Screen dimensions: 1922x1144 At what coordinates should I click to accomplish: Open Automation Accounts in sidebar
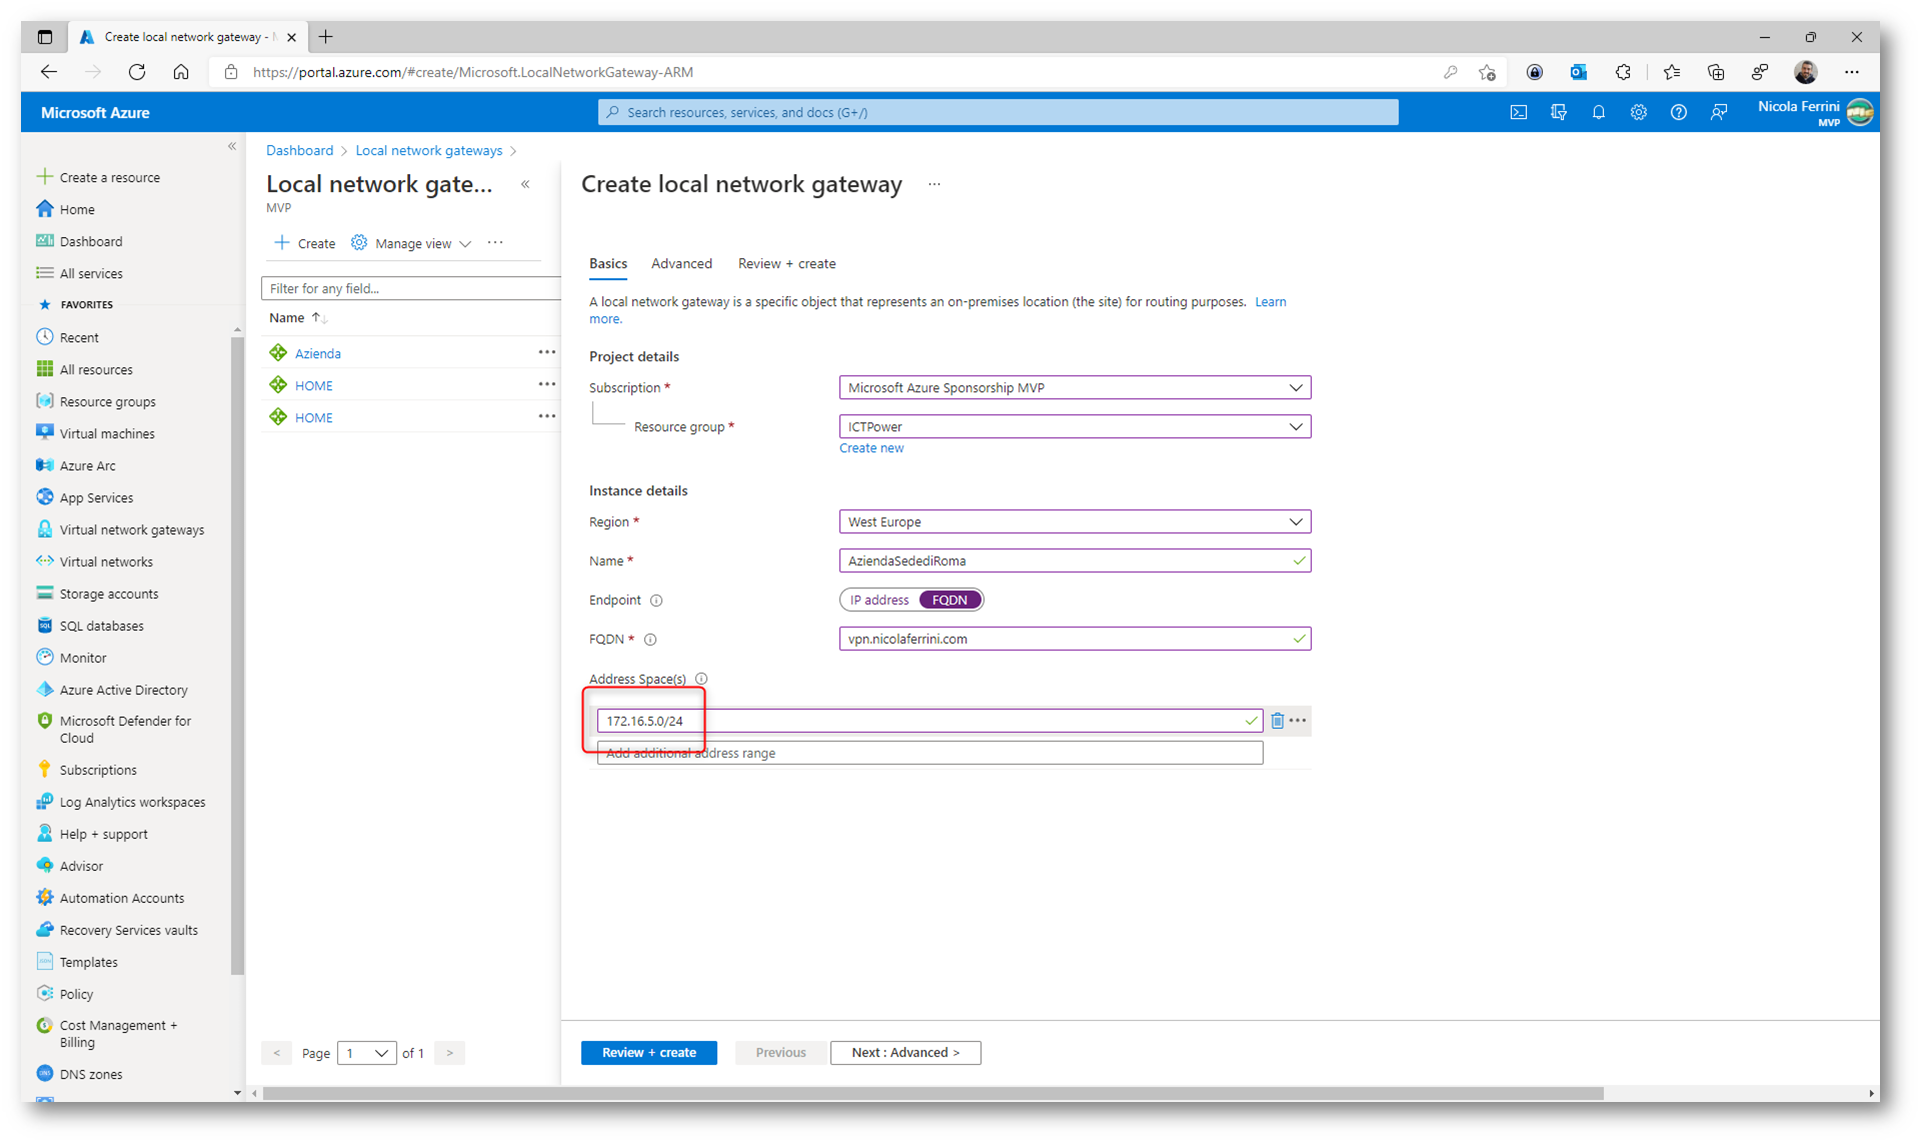point(121,898)
